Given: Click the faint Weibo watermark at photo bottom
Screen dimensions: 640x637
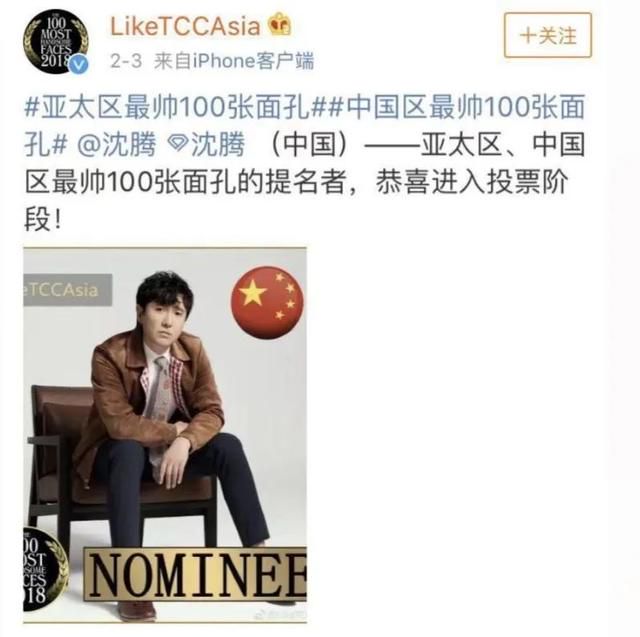Looking at the screenshot, I should [282, 614].
